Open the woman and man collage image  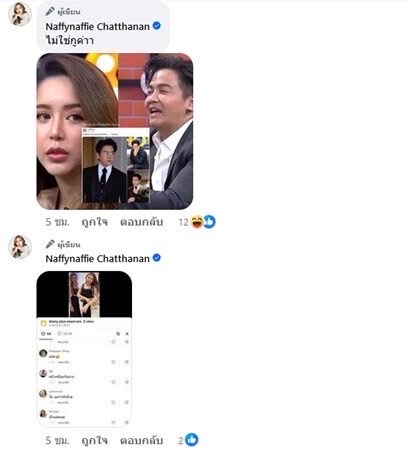tap(115, 131)
